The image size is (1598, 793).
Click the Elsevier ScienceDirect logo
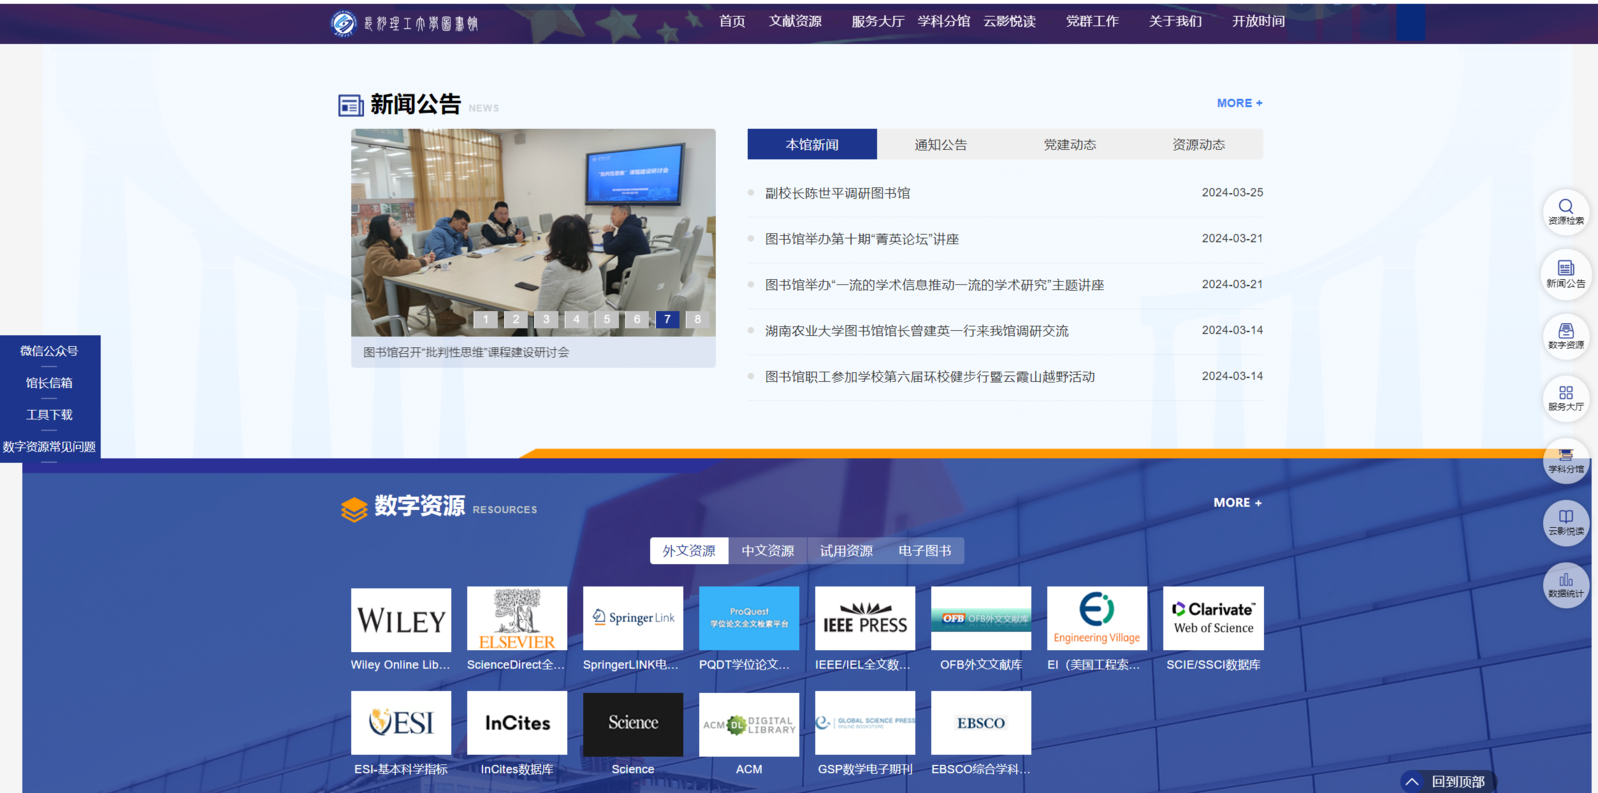517,619
